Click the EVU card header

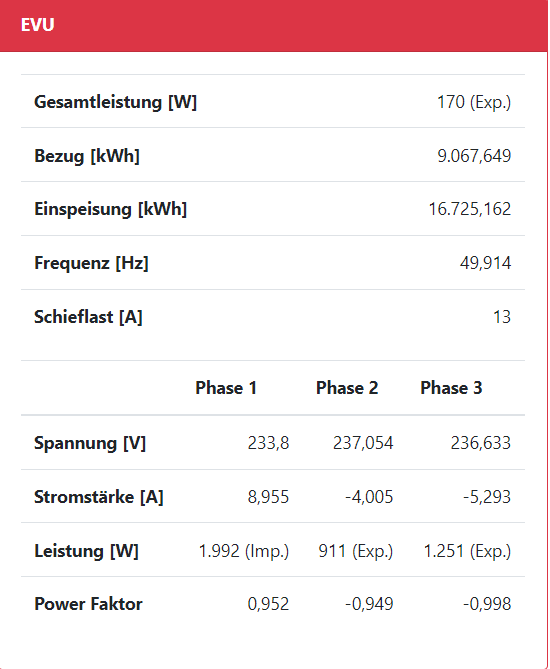click(x=274, y=26)
